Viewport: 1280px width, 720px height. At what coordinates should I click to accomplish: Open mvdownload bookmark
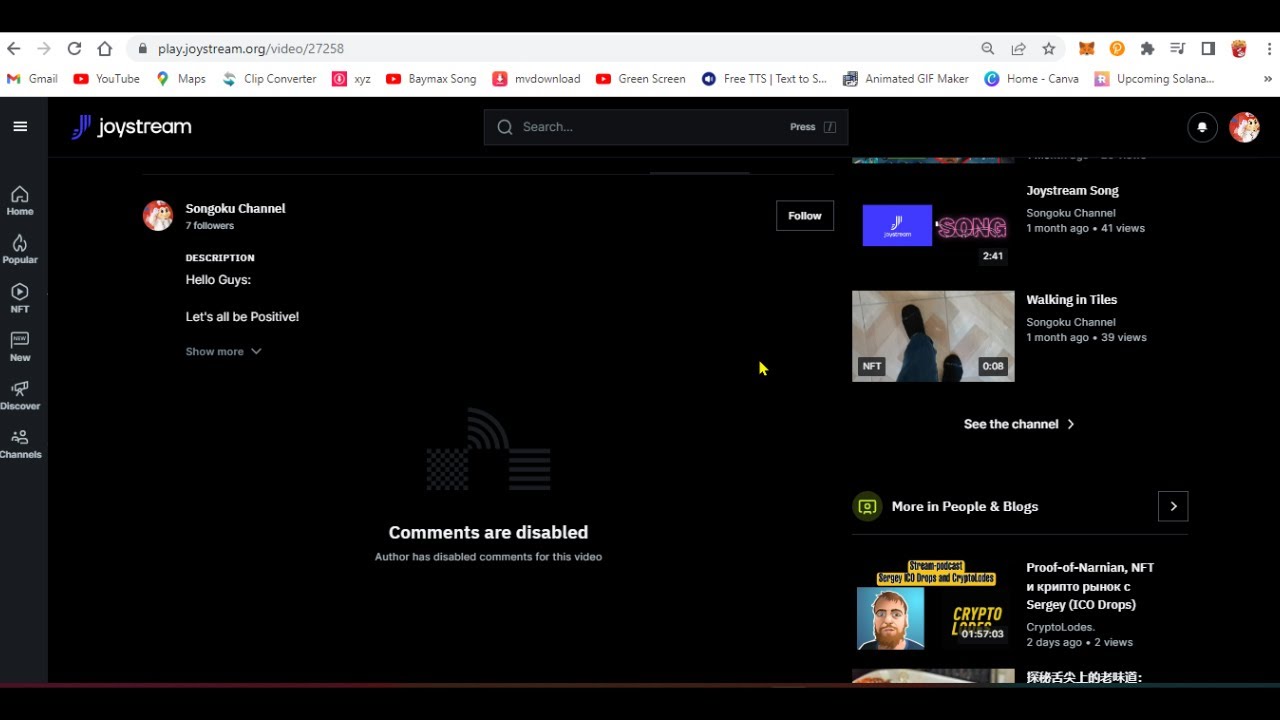[536, 78]
